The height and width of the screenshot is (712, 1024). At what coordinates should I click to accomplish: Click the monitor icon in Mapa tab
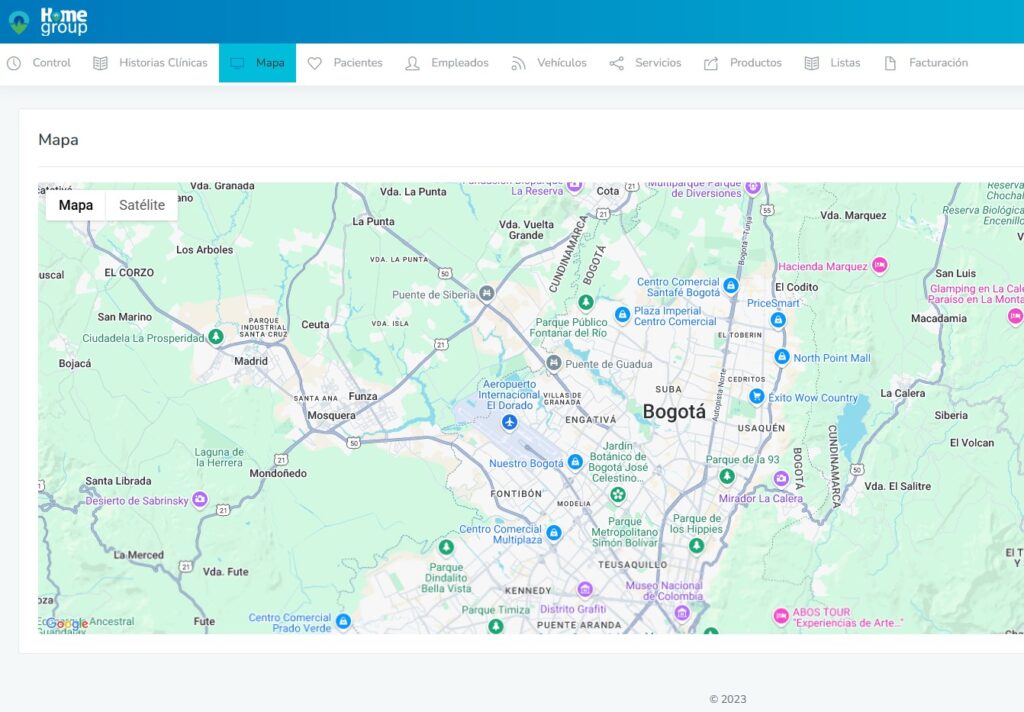pyautogui.click(x=237, y=63)
